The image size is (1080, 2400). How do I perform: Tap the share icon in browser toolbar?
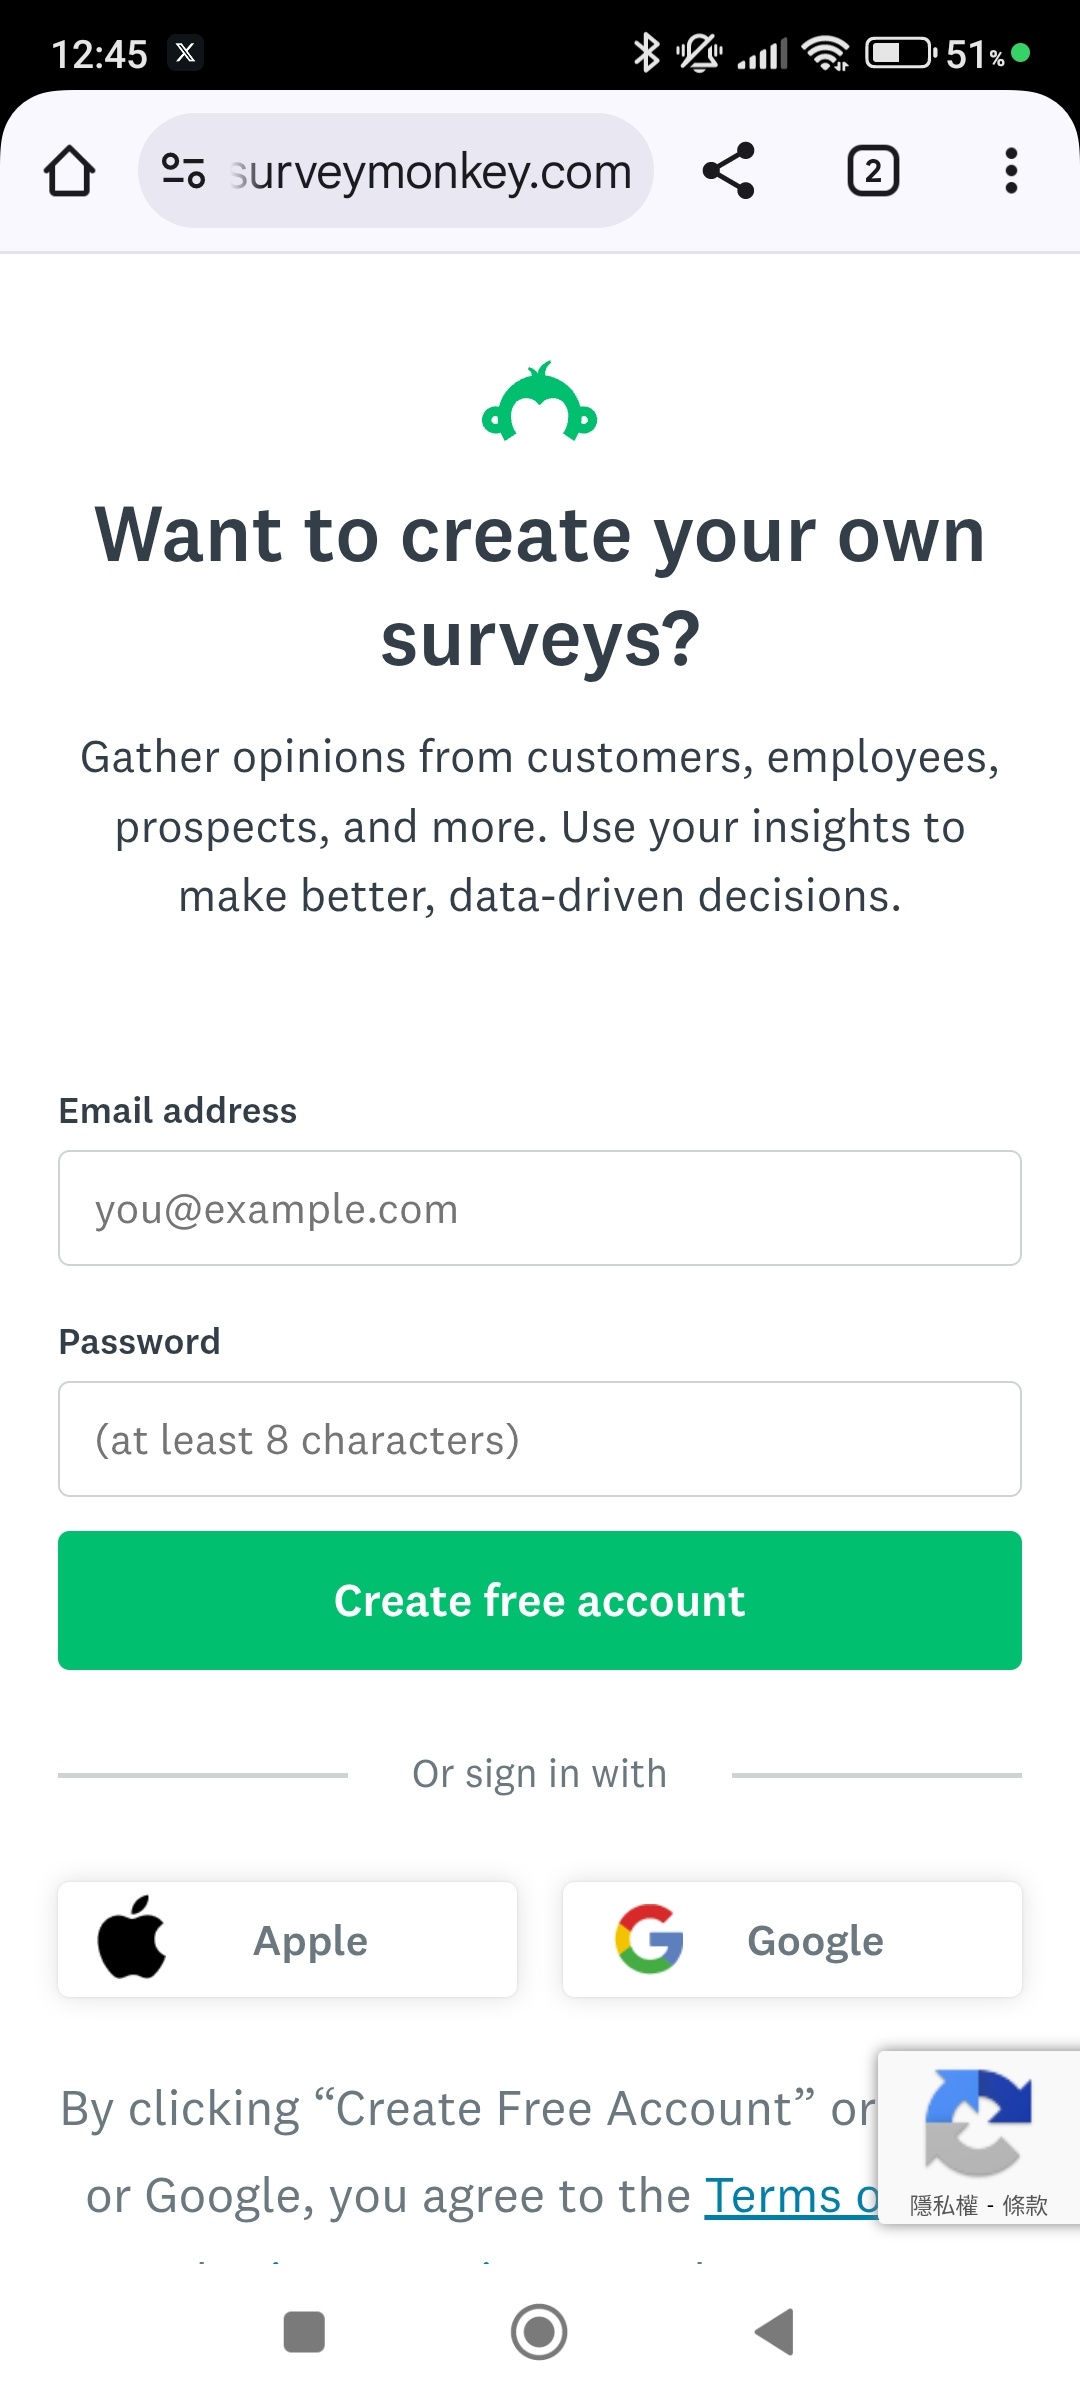tap(728, 171)
